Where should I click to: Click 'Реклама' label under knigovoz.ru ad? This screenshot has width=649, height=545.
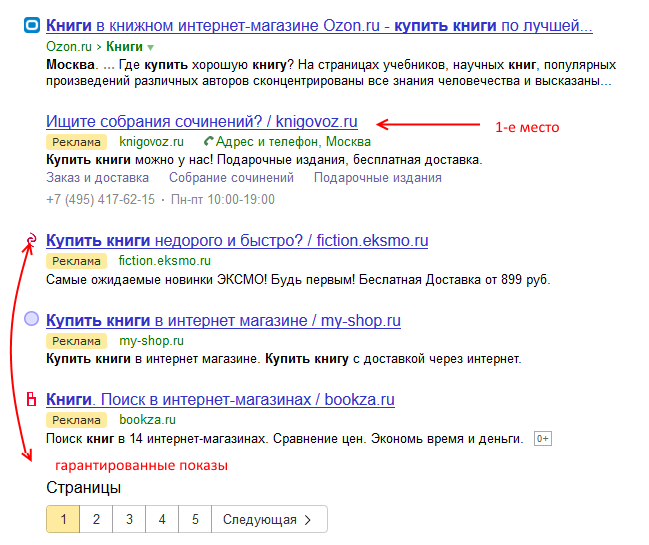click(76, 142)
